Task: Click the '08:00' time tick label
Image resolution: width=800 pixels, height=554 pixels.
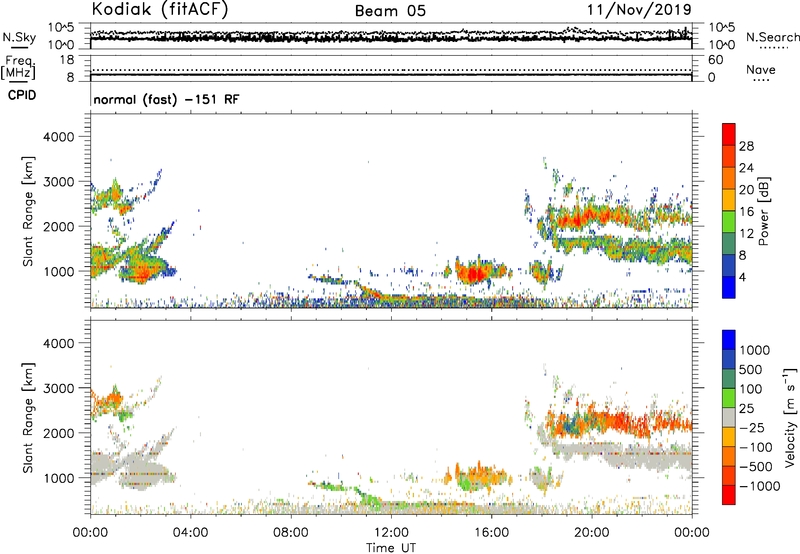Action: (291, 533)
